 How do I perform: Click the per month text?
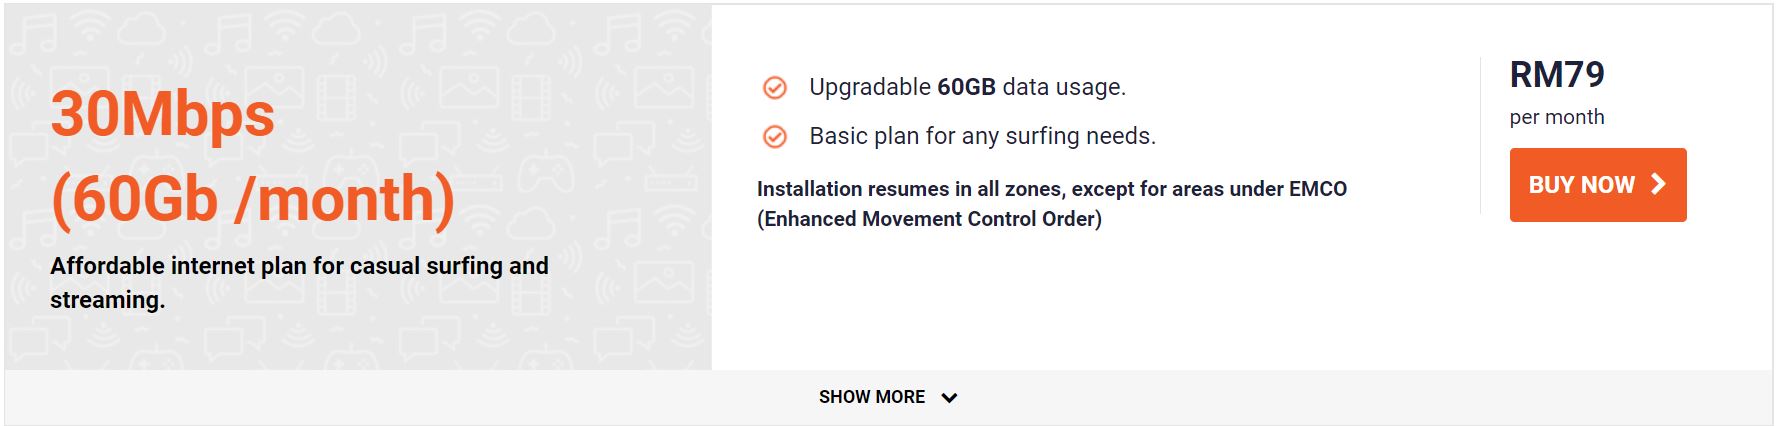pos(1556,117)
